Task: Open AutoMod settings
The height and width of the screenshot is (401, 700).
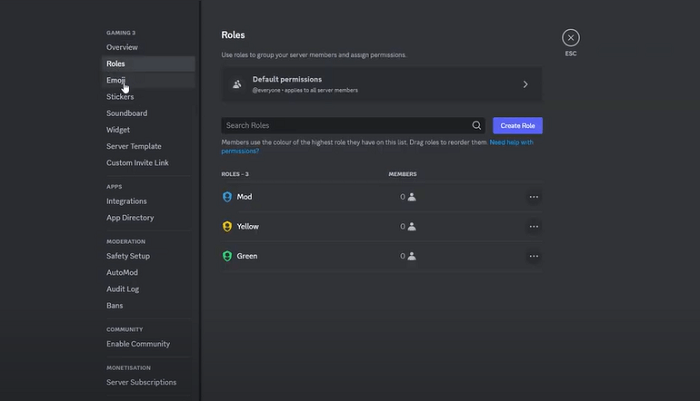Action: [x=122, y=272]
